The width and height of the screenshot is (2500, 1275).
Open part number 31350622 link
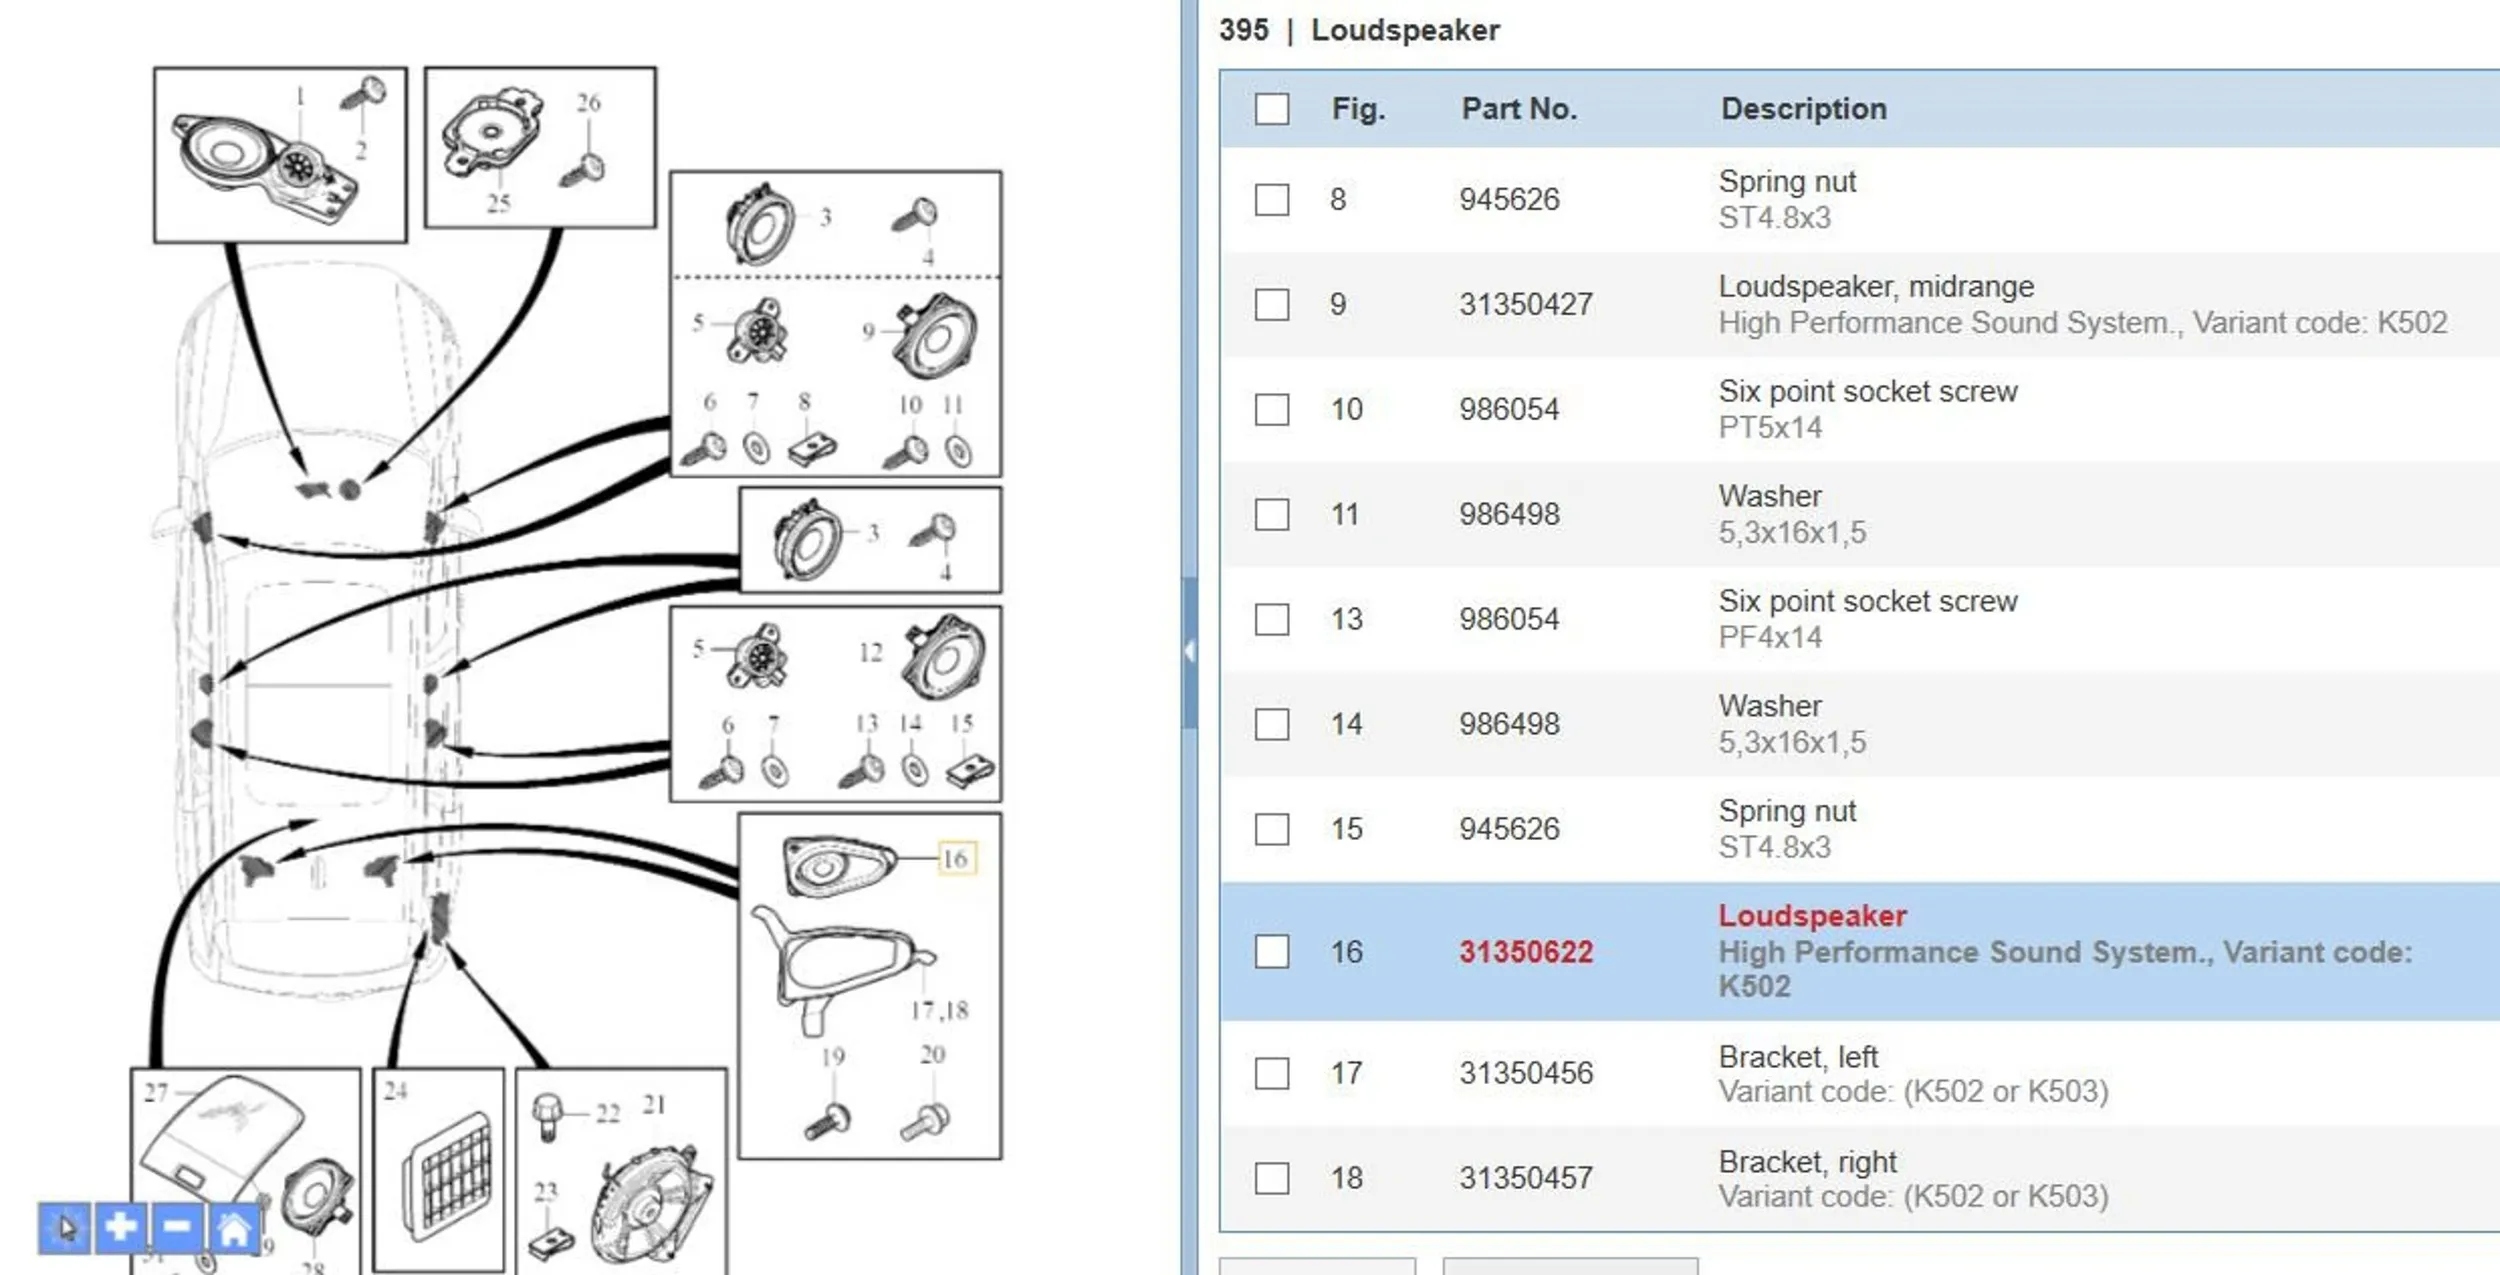pyautogui.click(x=1525, y=951)
